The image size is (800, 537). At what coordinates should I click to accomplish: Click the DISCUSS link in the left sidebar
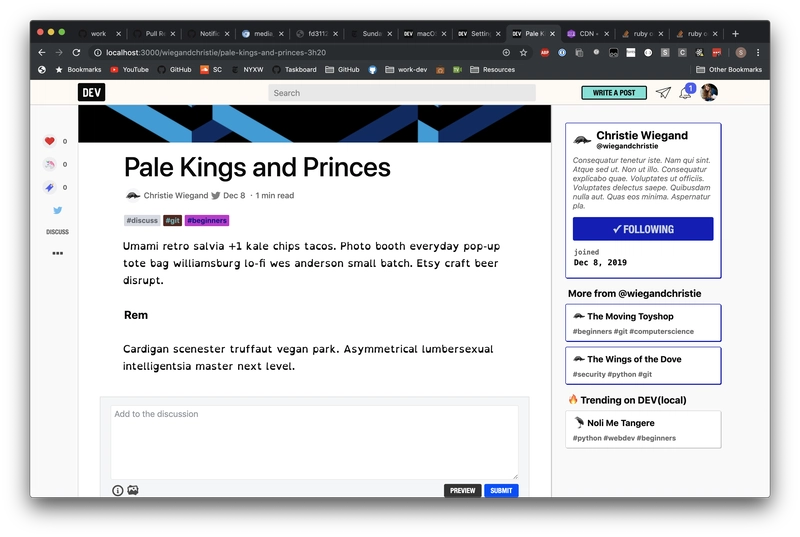click(x=57, y=232)
